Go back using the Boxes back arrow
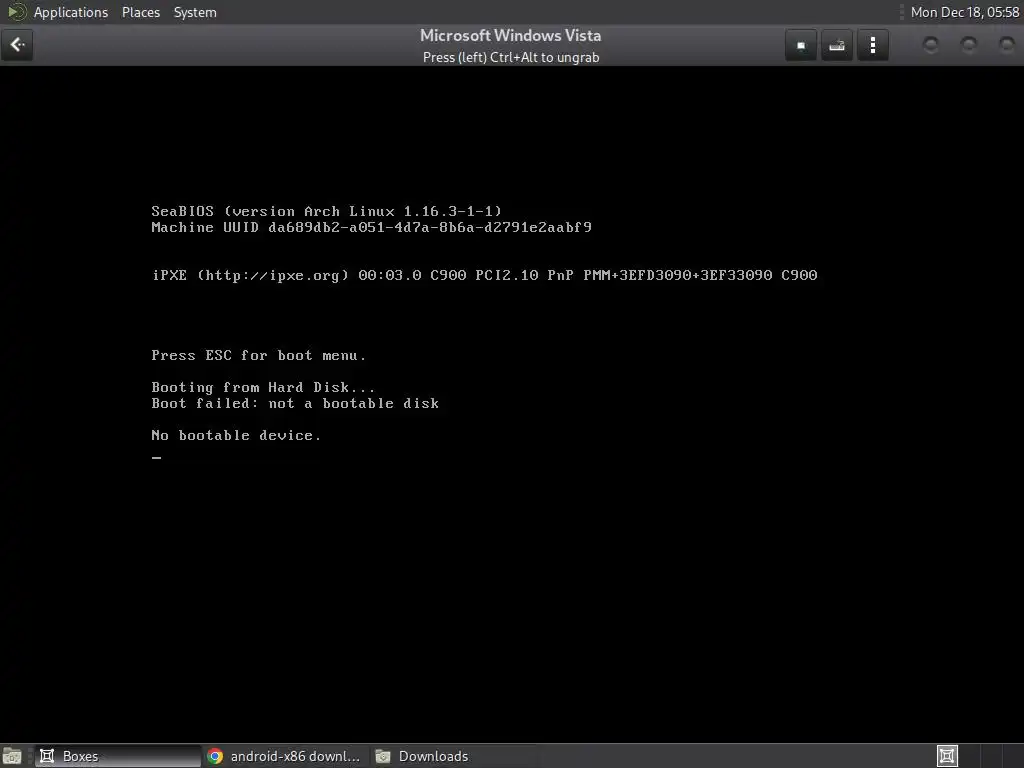The height and width of the screenshot is (768, 1024). pos(17,45)
